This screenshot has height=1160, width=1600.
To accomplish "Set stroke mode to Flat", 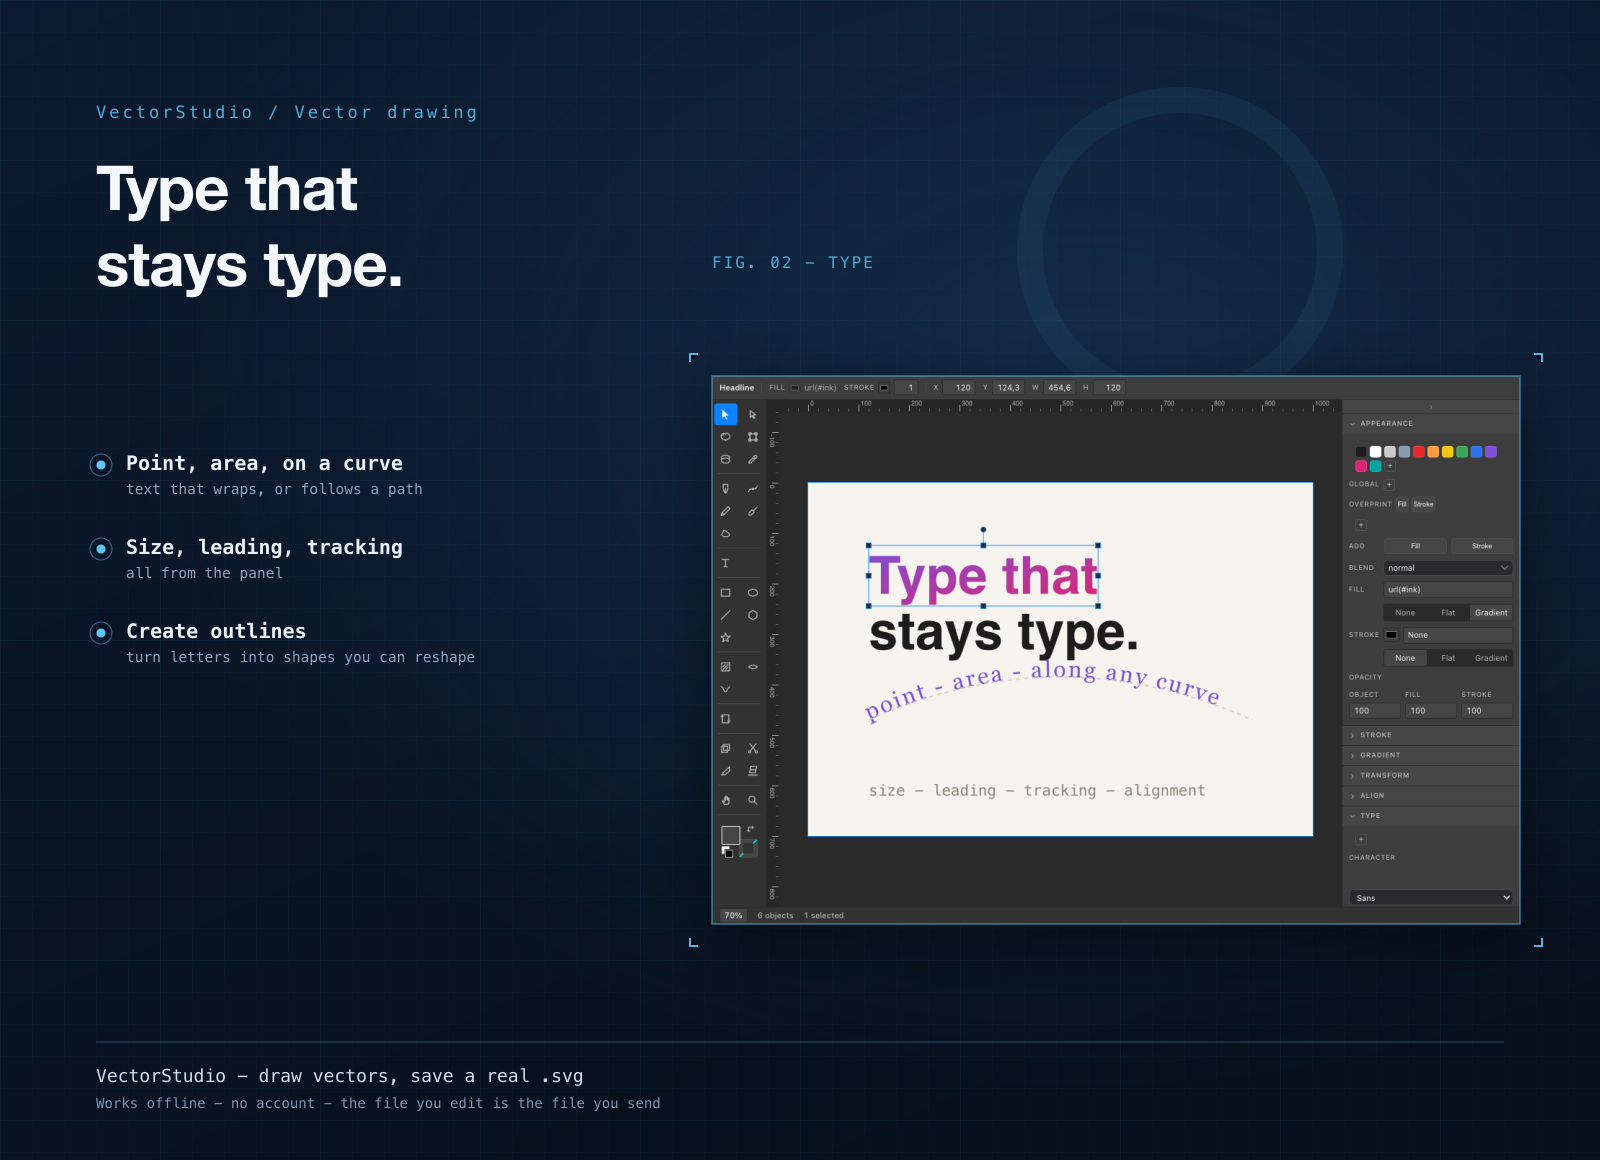I will click(x=1448, y=658).
